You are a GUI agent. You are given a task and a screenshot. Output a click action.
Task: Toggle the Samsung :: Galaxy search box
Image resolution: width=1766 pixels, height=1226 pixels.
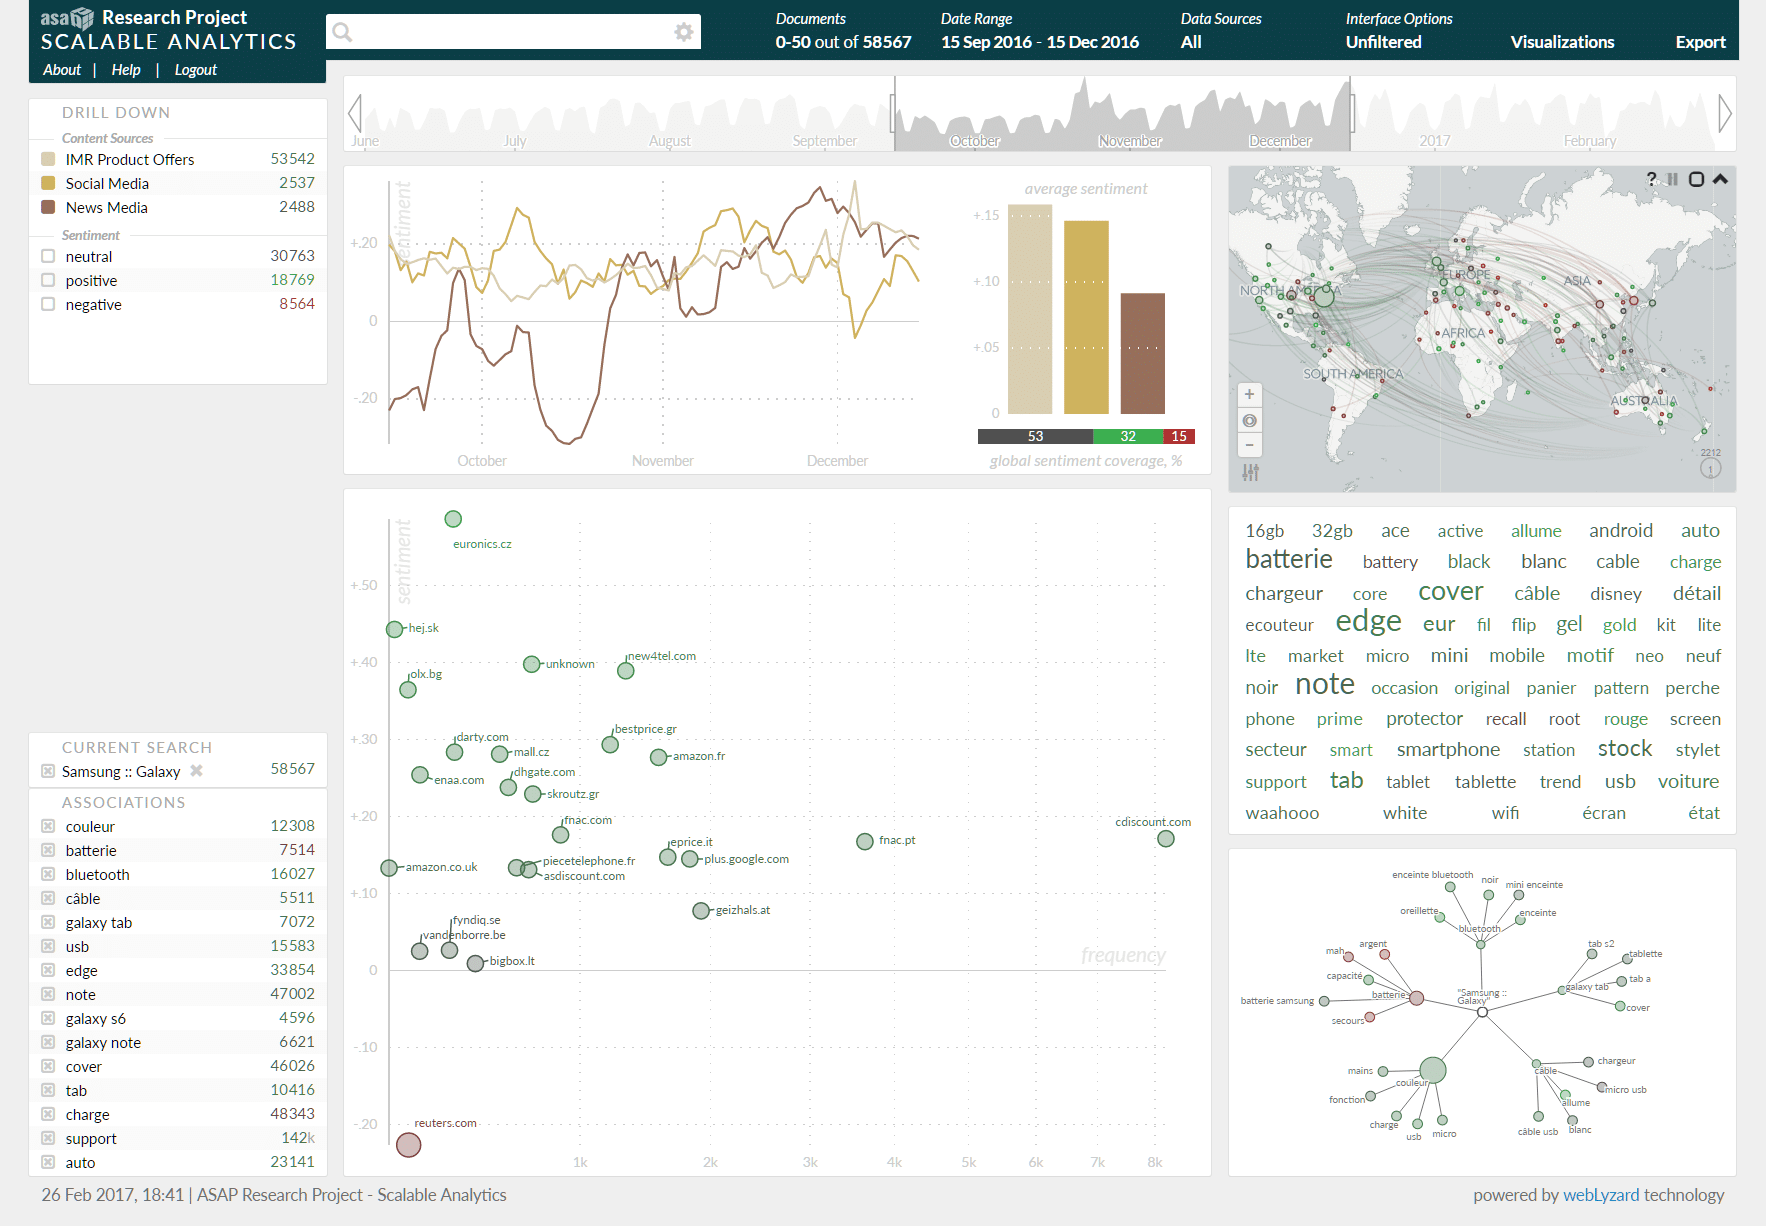coord(48,770)
